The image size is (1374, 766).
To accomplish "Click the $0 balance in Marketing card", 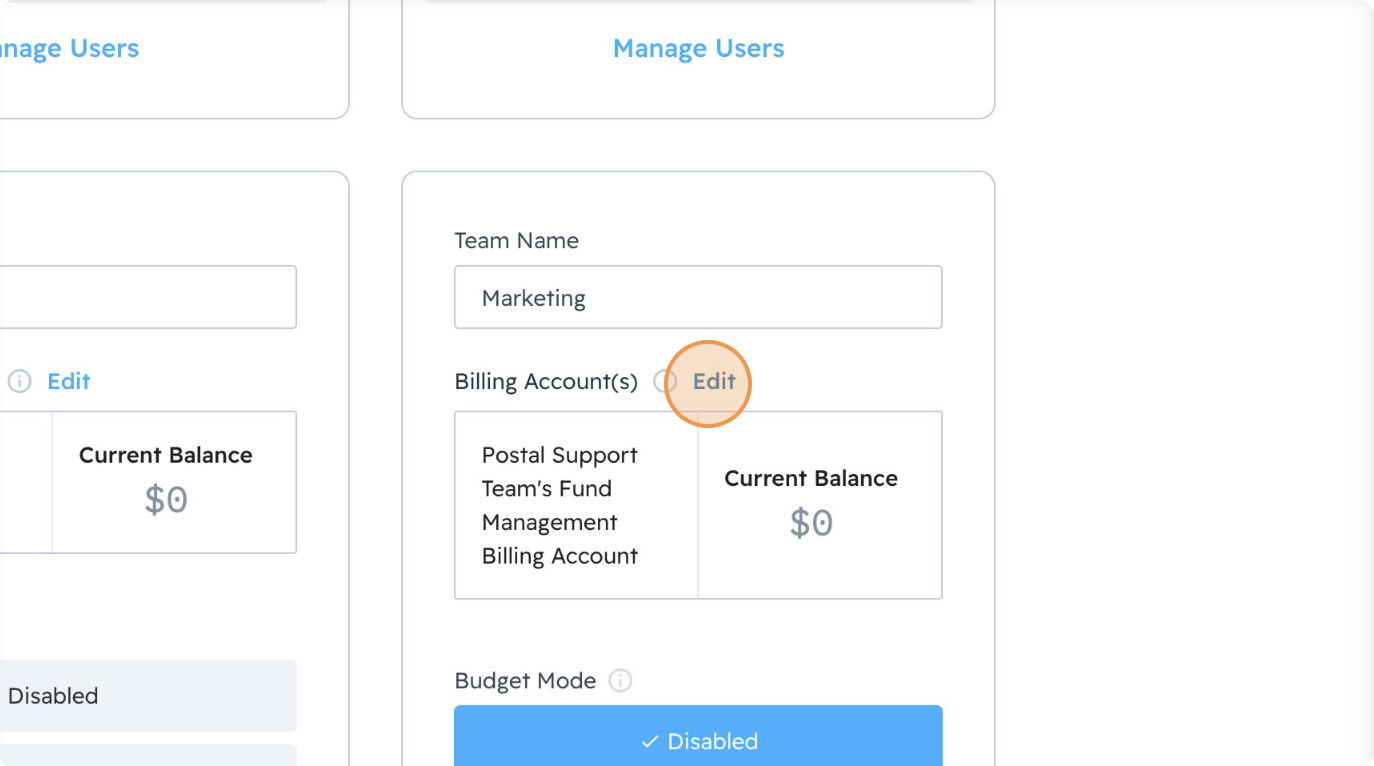I will coord(810,523).
